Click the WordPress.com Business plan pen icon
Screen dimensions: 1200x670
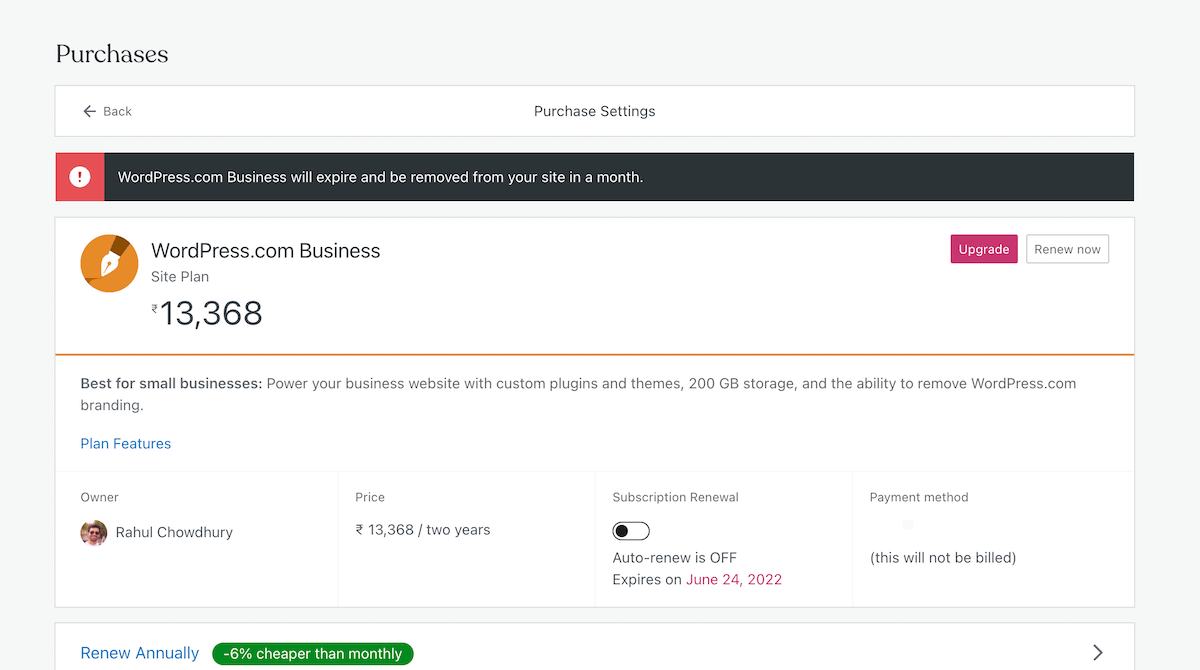[x=109, y=264]
